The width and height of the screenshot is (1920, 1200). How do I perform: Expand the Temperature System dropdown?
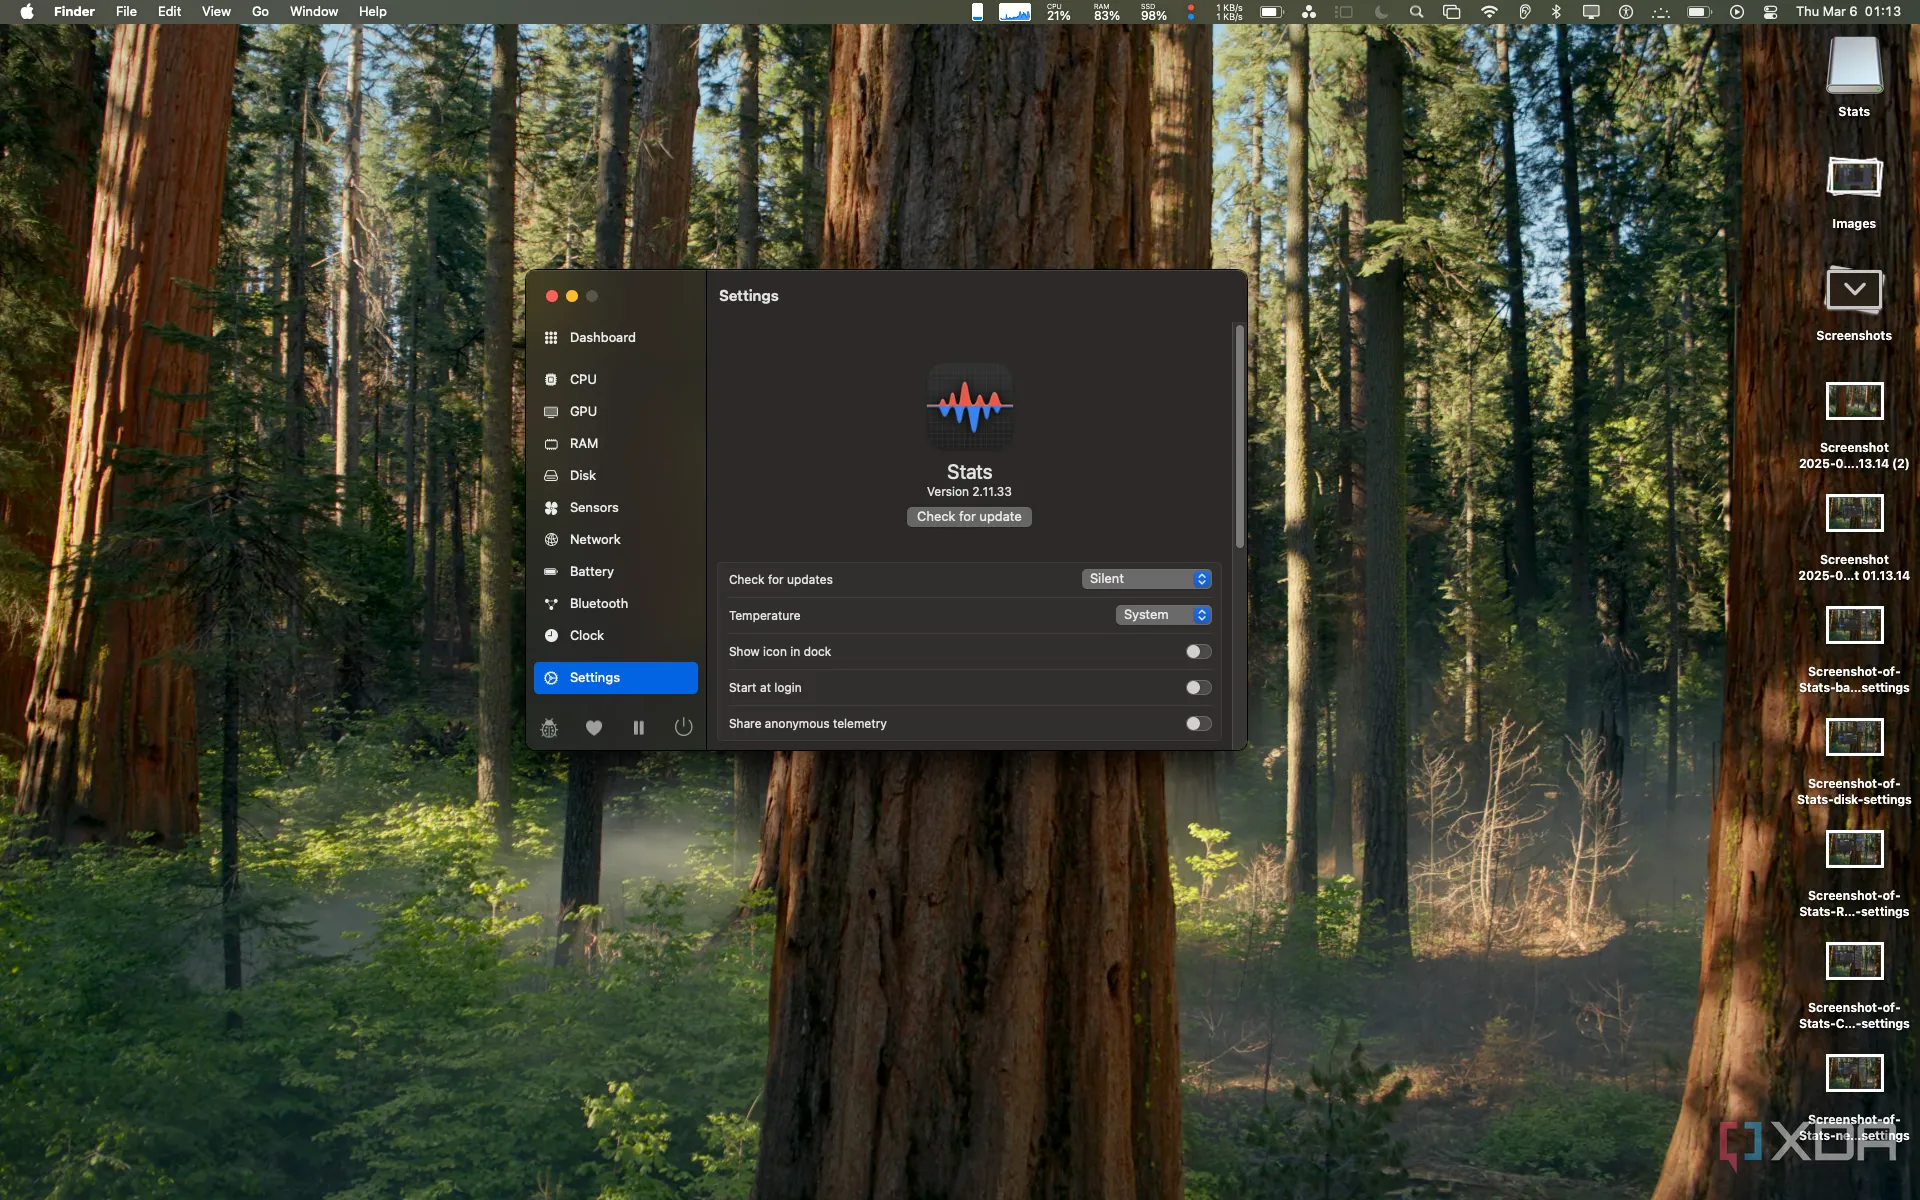pyautogui.click(x=1163, y=615)
